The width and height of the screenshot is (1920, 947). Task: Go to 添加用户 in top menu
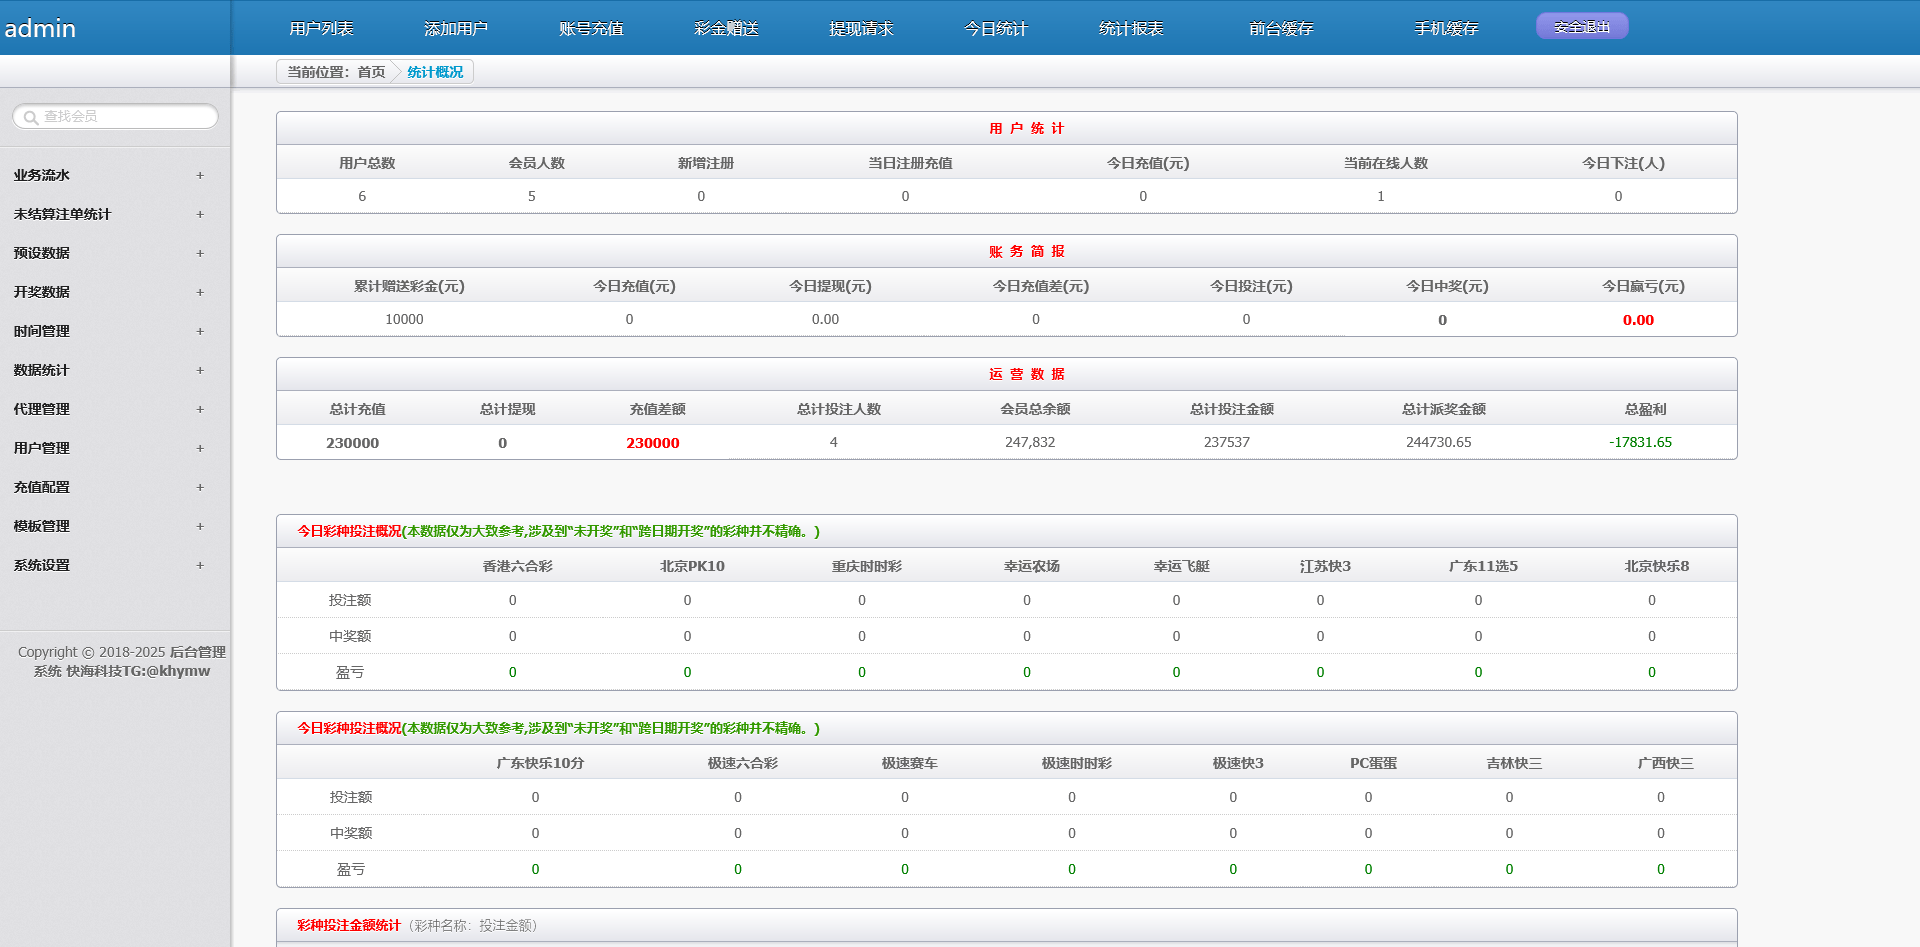pos(456,28)
